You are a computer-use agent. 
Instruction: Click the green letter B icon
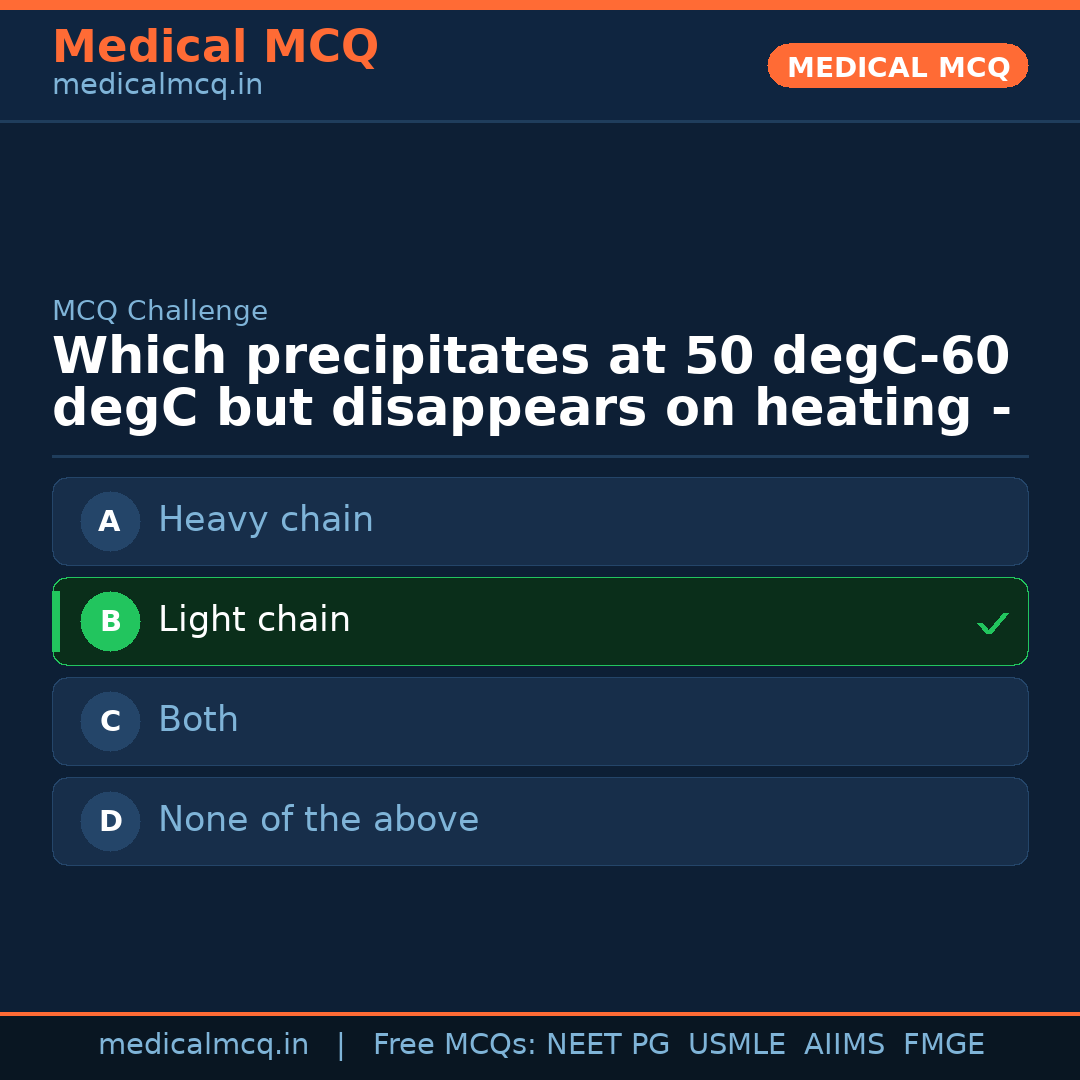pyautogui.click(x=110, y=621)
